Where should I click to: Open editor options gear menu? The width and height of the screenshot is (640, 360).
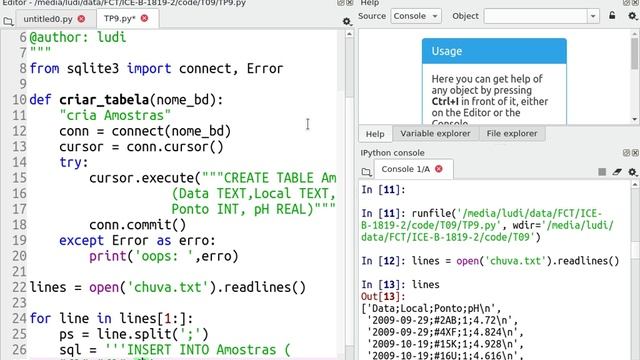tap(347, 21)
